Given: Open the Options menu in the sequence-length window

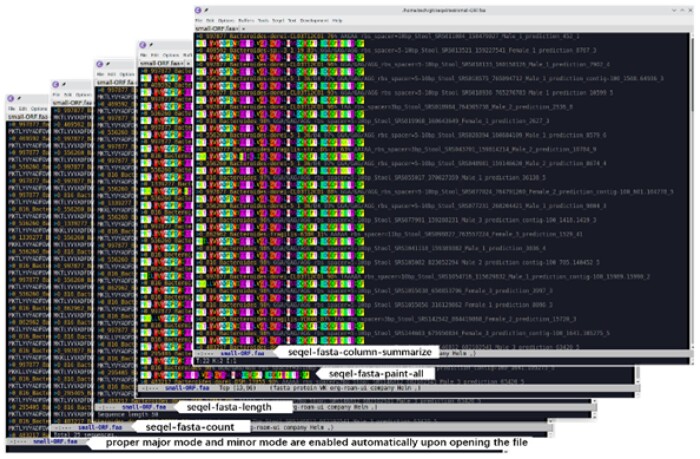Looking at the screenshot, I should pos(127,74).
